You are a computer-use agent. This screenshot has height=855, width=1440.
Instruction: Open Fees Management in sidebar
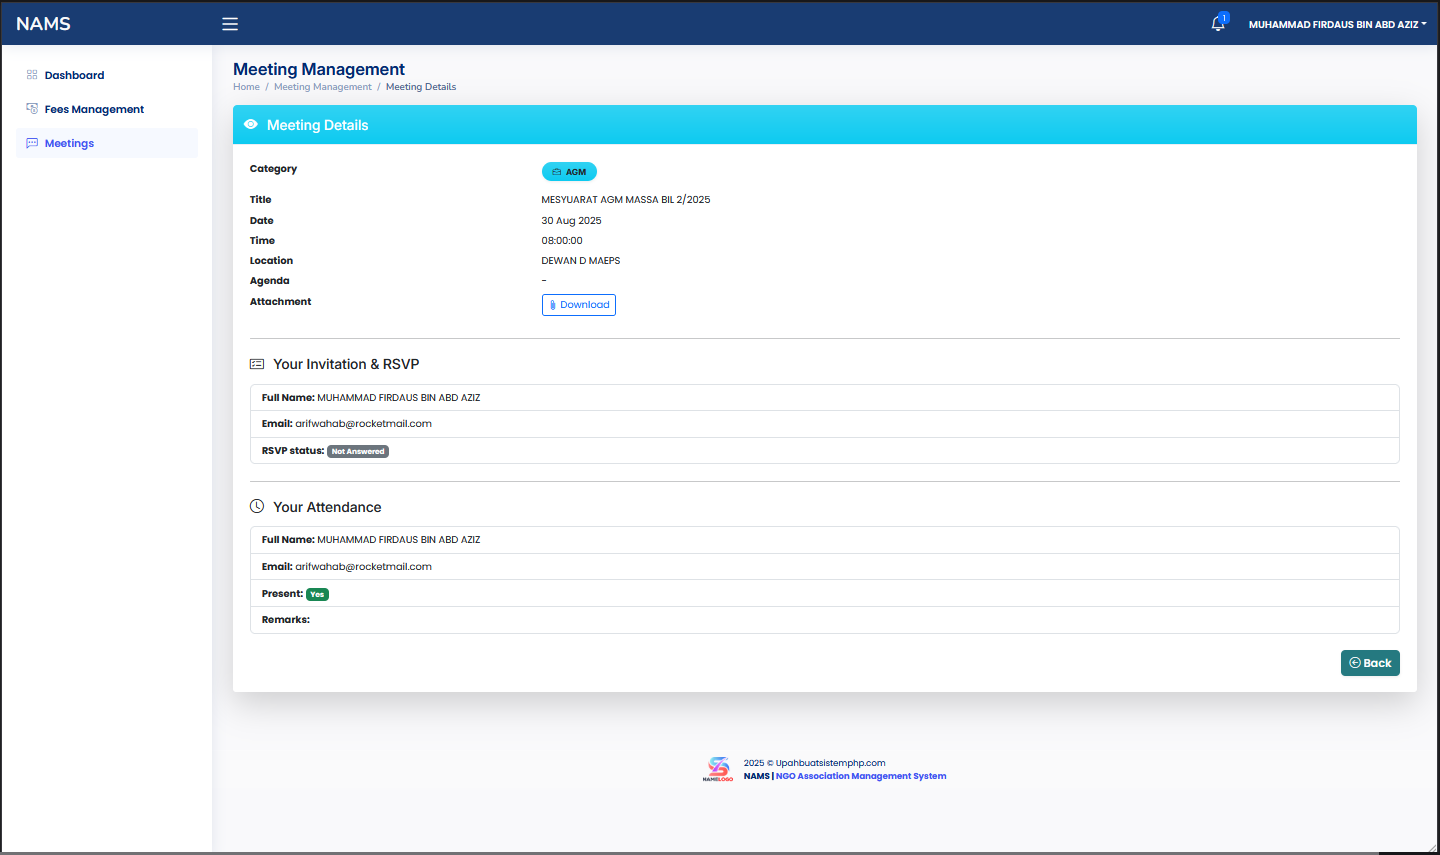click(x=94, y=109)
